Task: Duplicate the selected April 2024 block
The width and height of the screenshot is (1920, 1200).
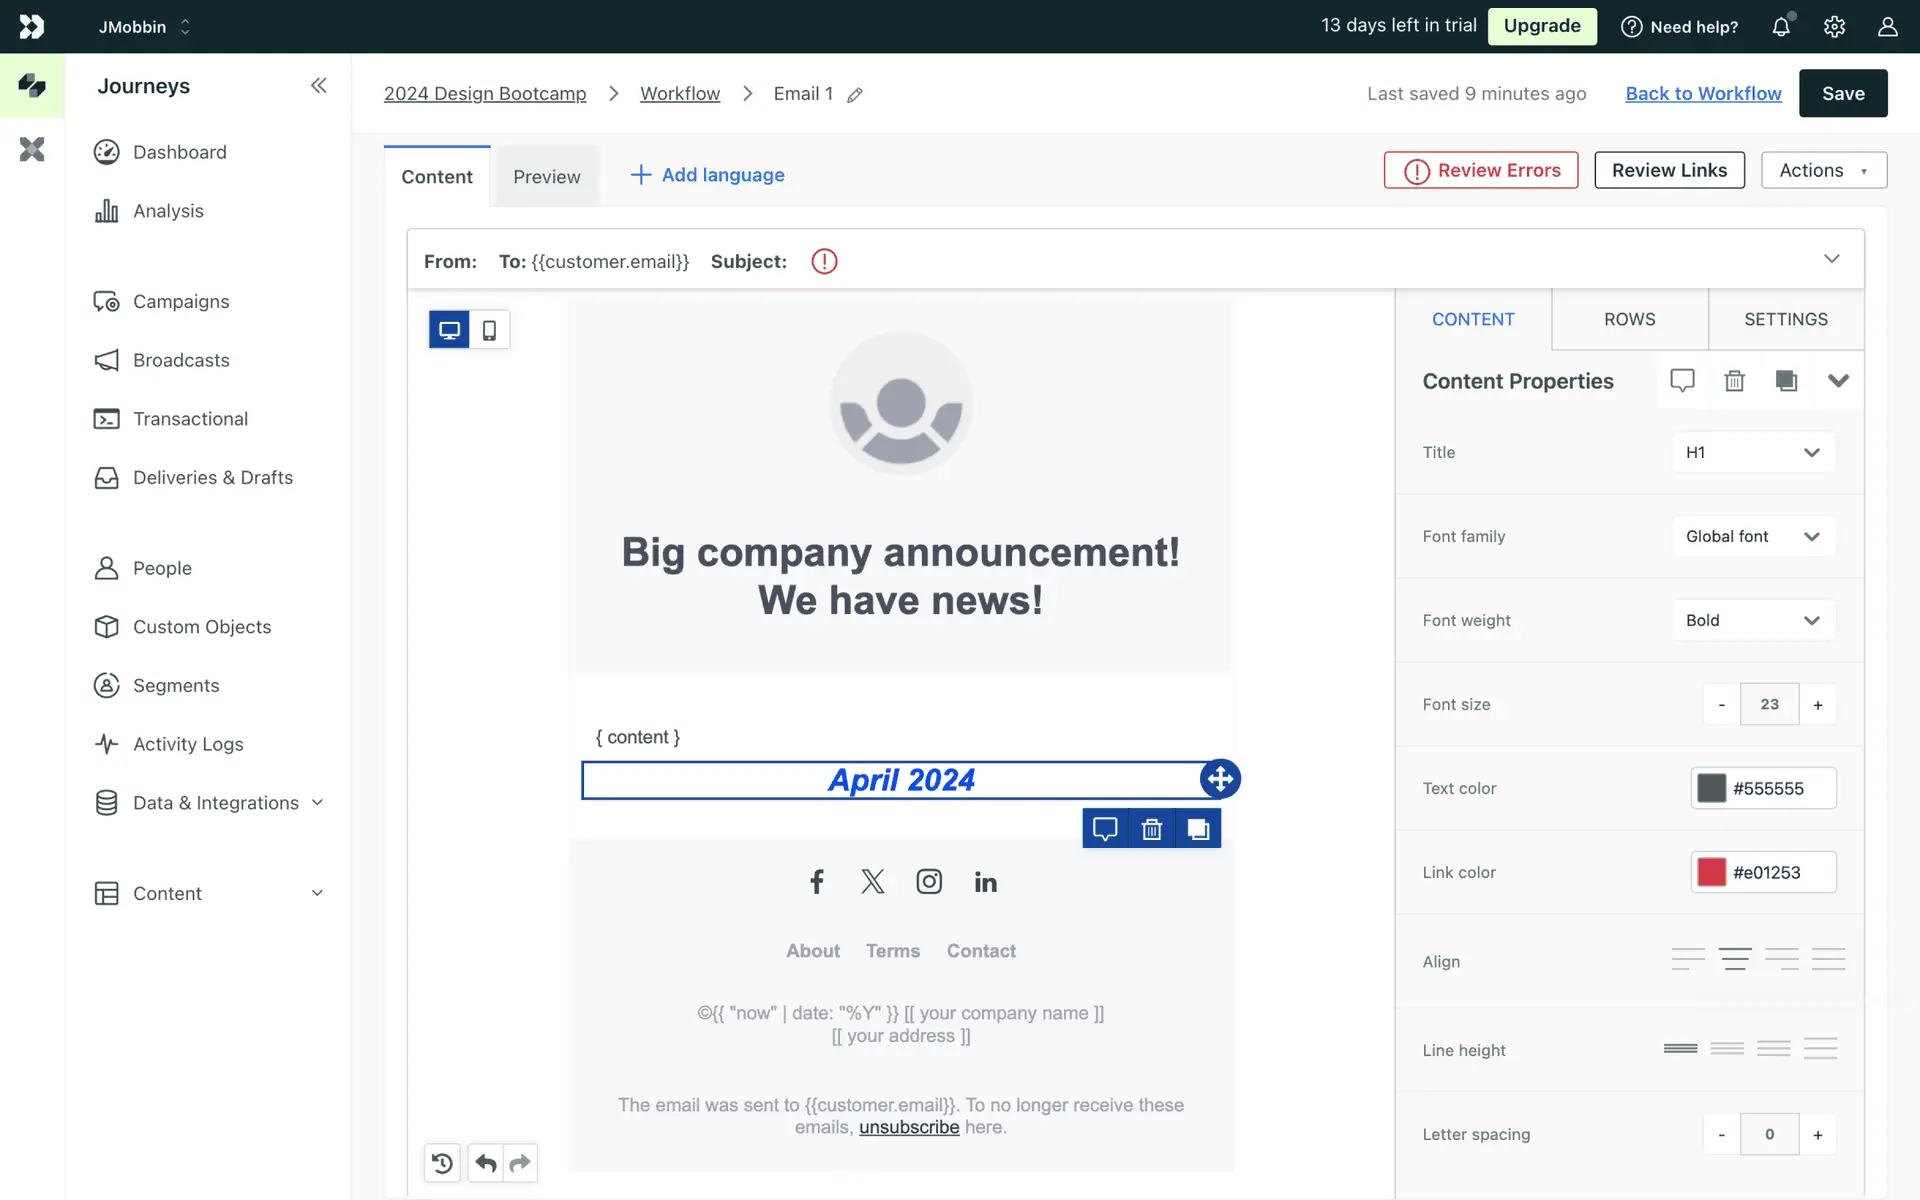Action: (x=1198, y=829)
